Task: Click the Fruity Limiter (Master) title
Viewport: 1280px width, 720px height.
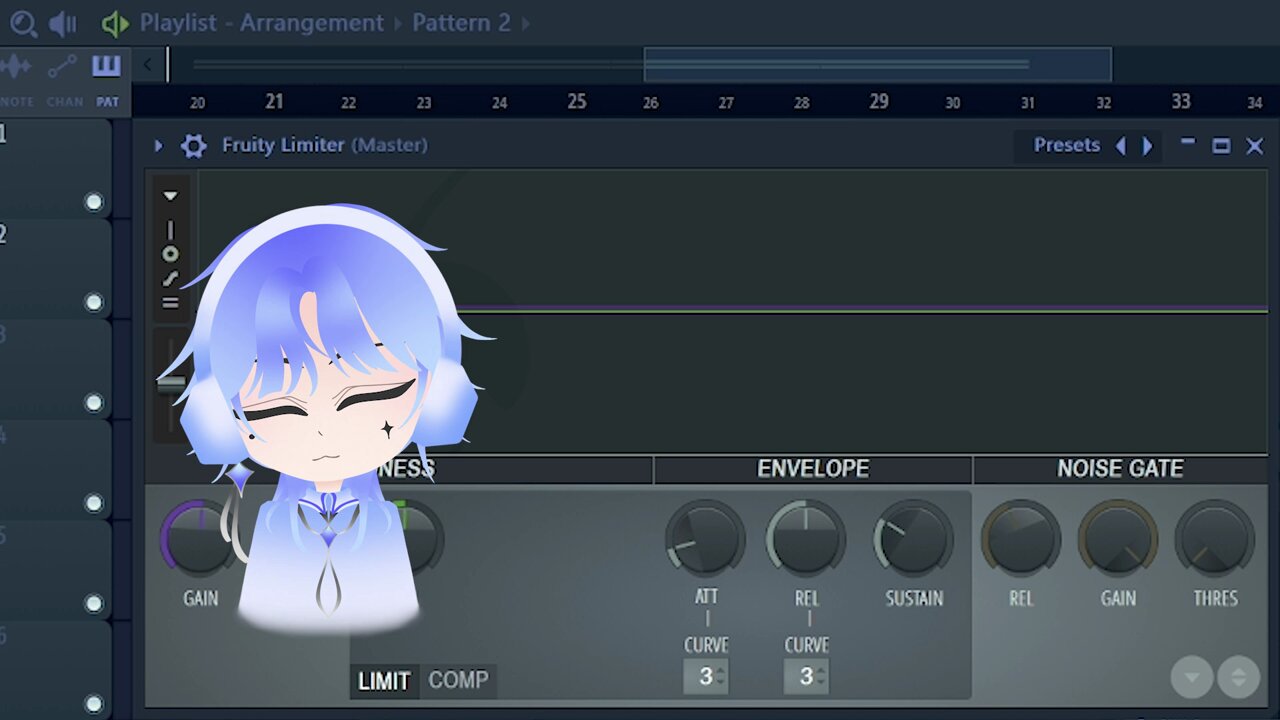Action: (324, 146)
